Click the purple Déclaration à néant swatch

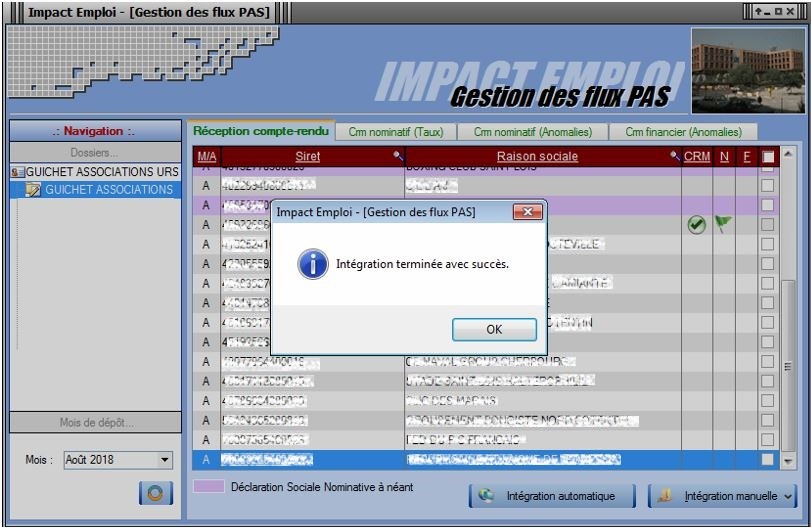click(208, 486)
